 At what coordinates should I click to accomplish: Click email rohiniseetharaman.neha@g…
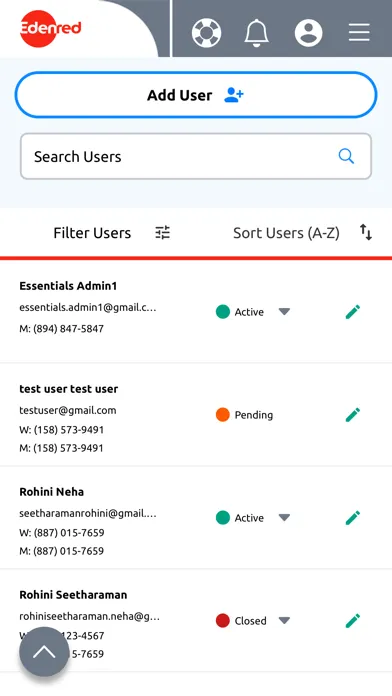[x=89, y=617]
